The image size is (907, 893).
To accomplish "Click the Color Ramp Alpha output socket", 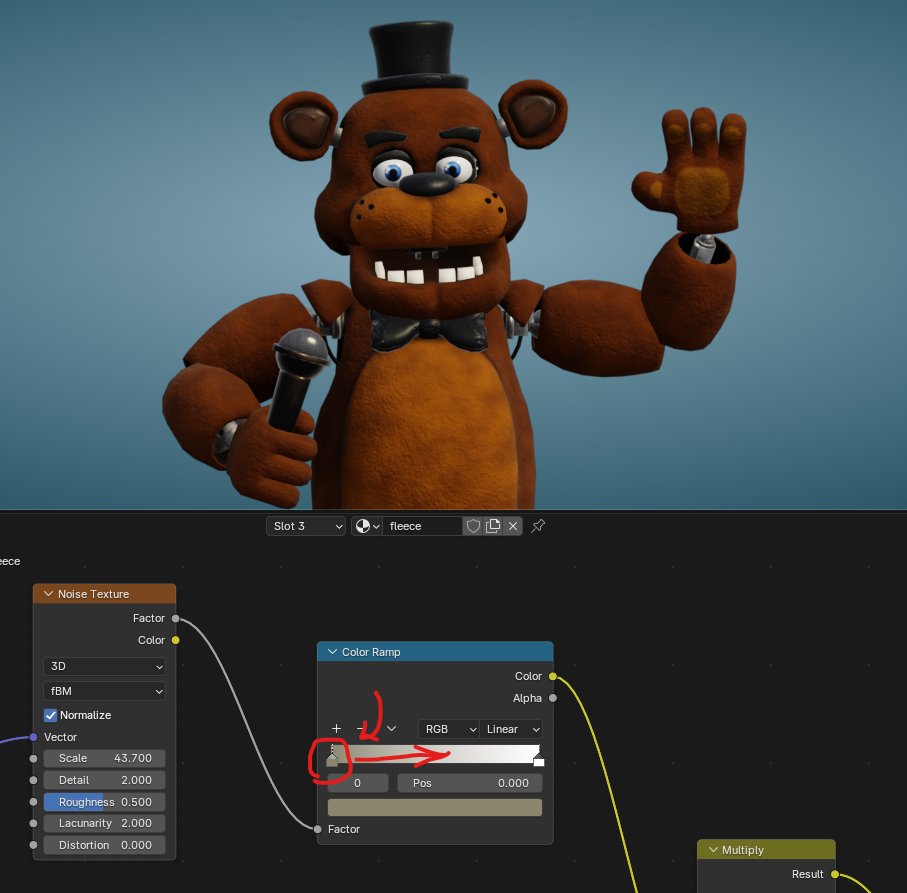I will (553, 698).
